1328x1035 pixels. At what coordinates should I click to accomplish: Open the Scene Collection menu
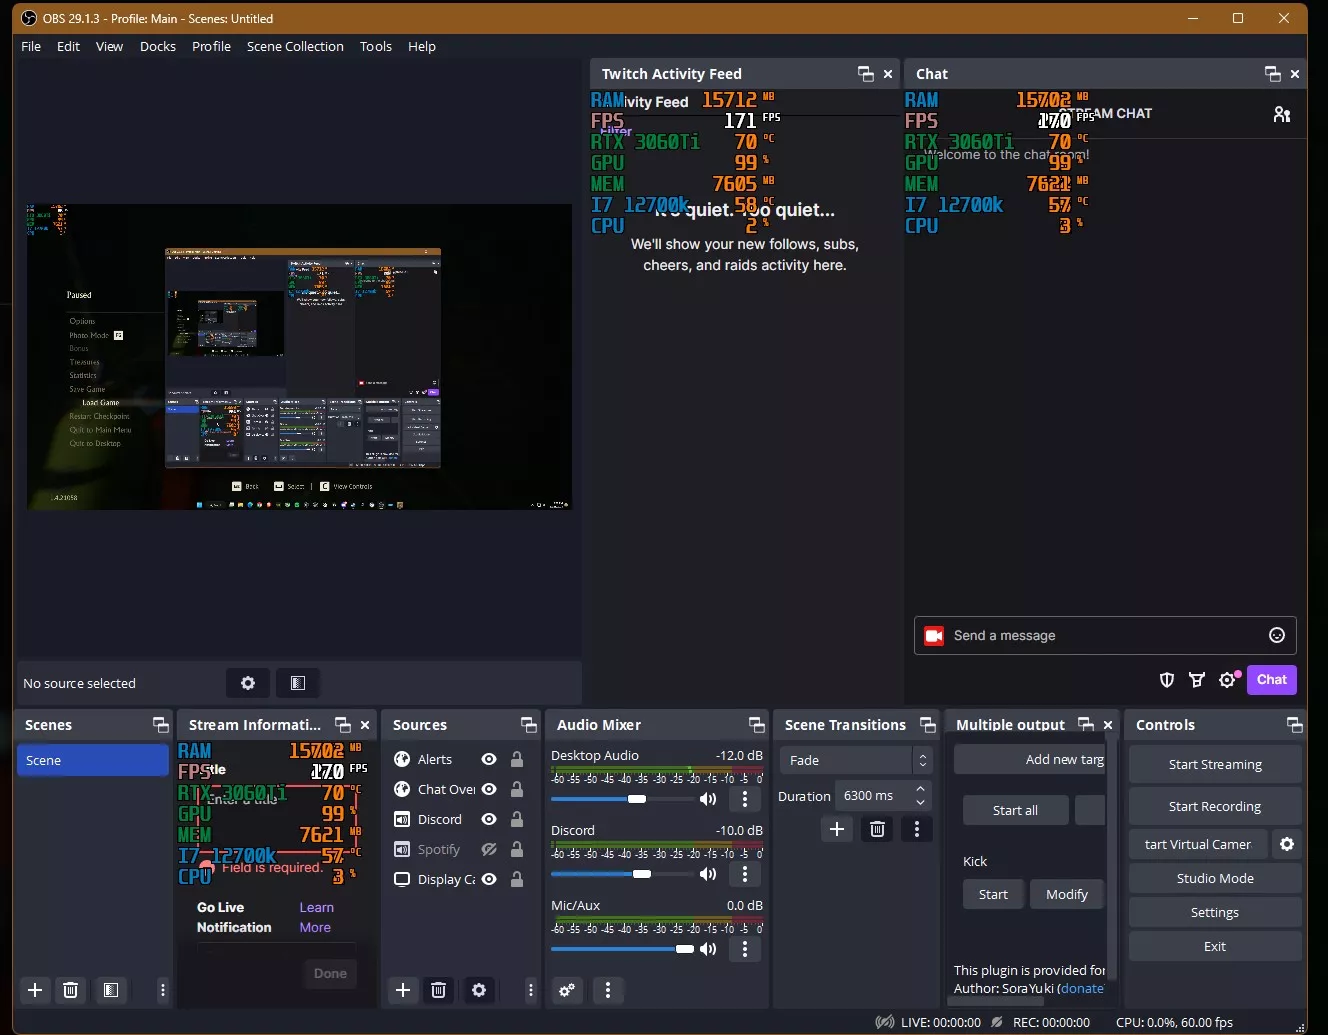[294, 46]
